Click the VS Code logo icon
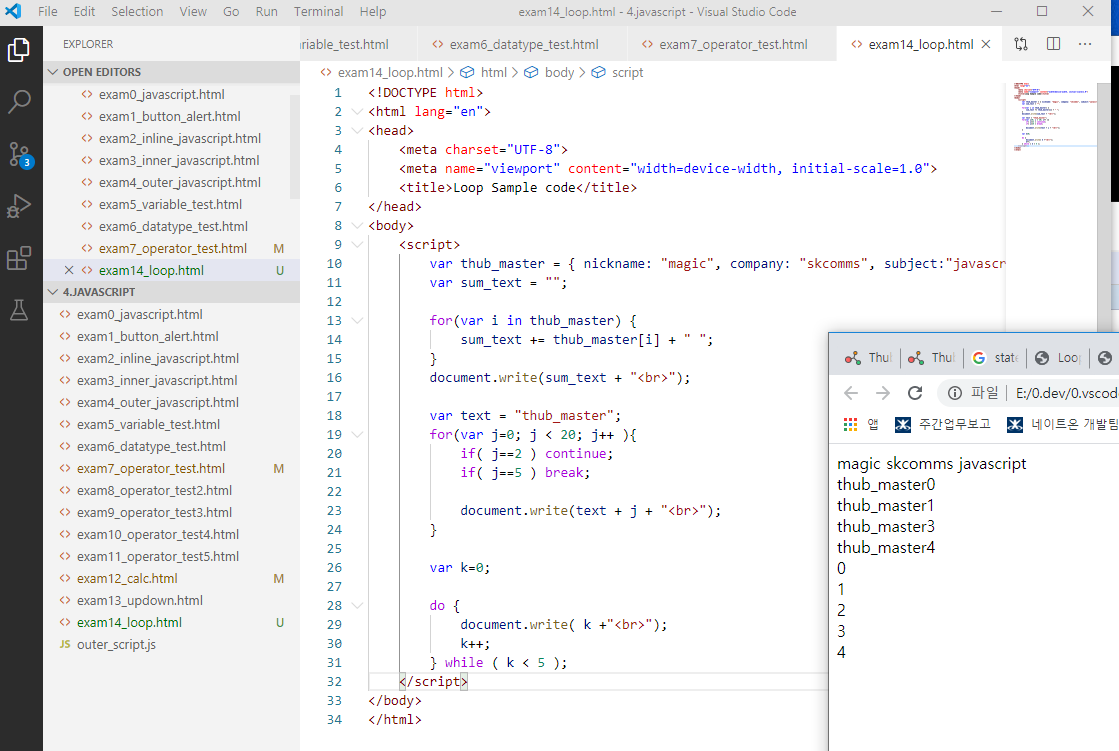 [14, 11]
